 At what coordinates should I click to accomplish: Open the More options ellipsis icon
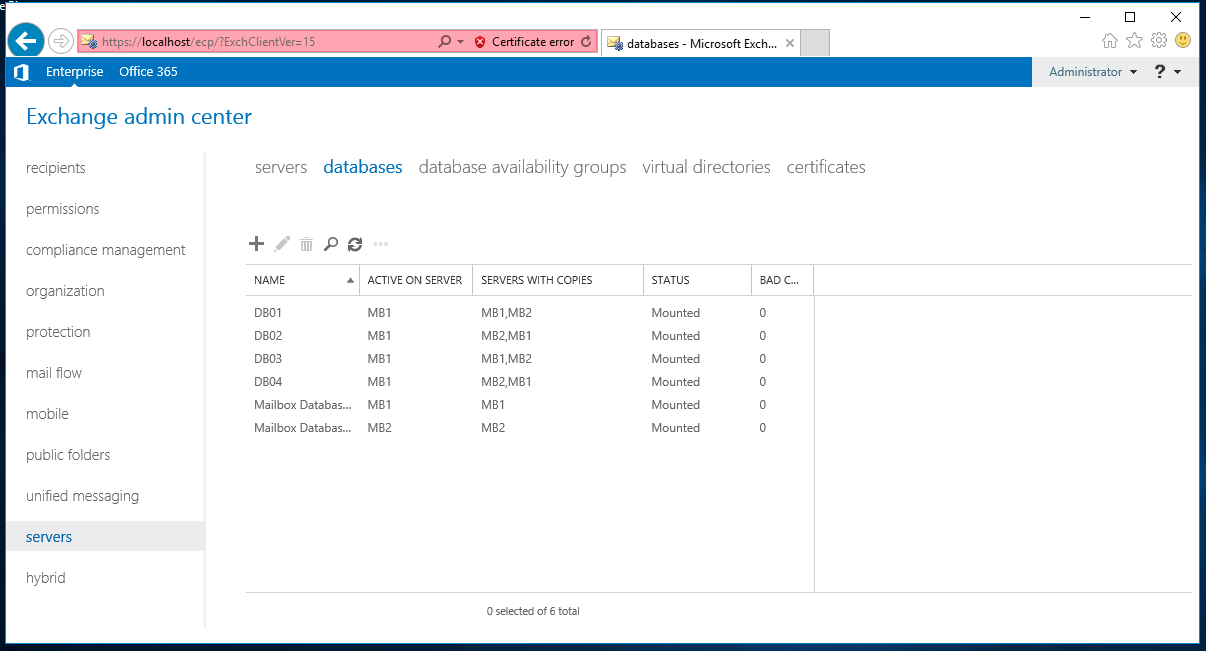(x=380, y=244)
